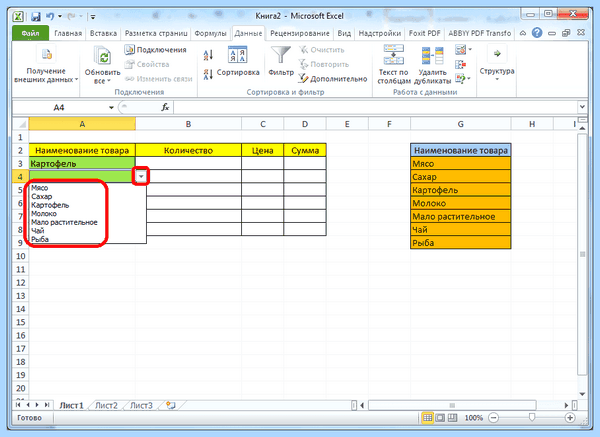The image size is (600, 437).
Task: Open the Structure (Структура) group icon
Action: 497,54
